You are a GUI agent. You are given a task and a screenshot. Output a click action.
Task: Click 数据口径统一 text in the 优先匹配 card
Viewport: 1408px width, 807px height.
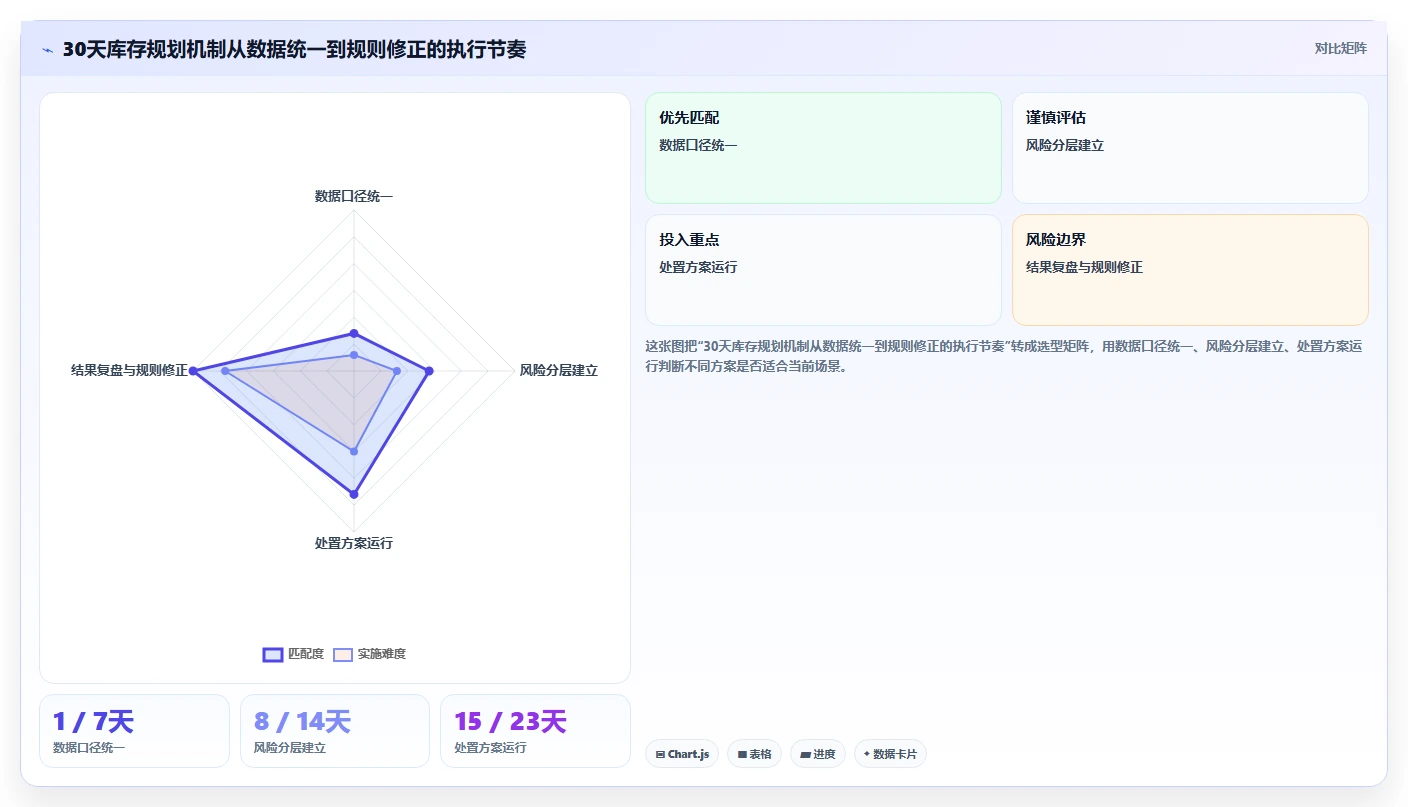(x=698, y=145)
